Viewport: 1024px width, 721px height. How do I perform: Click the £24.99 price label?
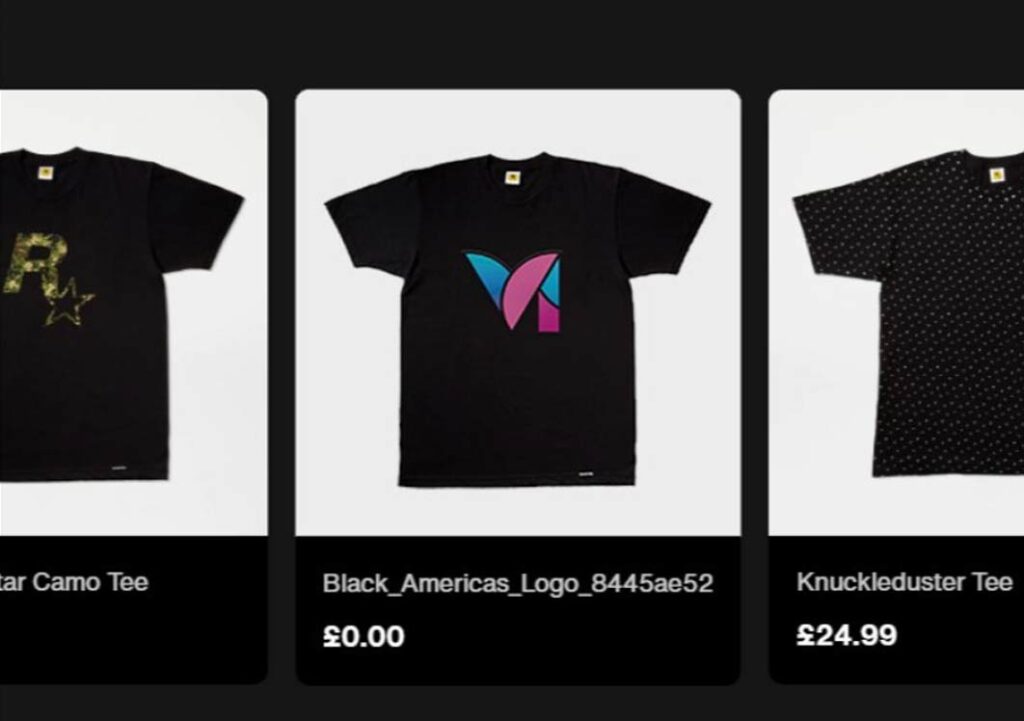(x=846, y=635)
